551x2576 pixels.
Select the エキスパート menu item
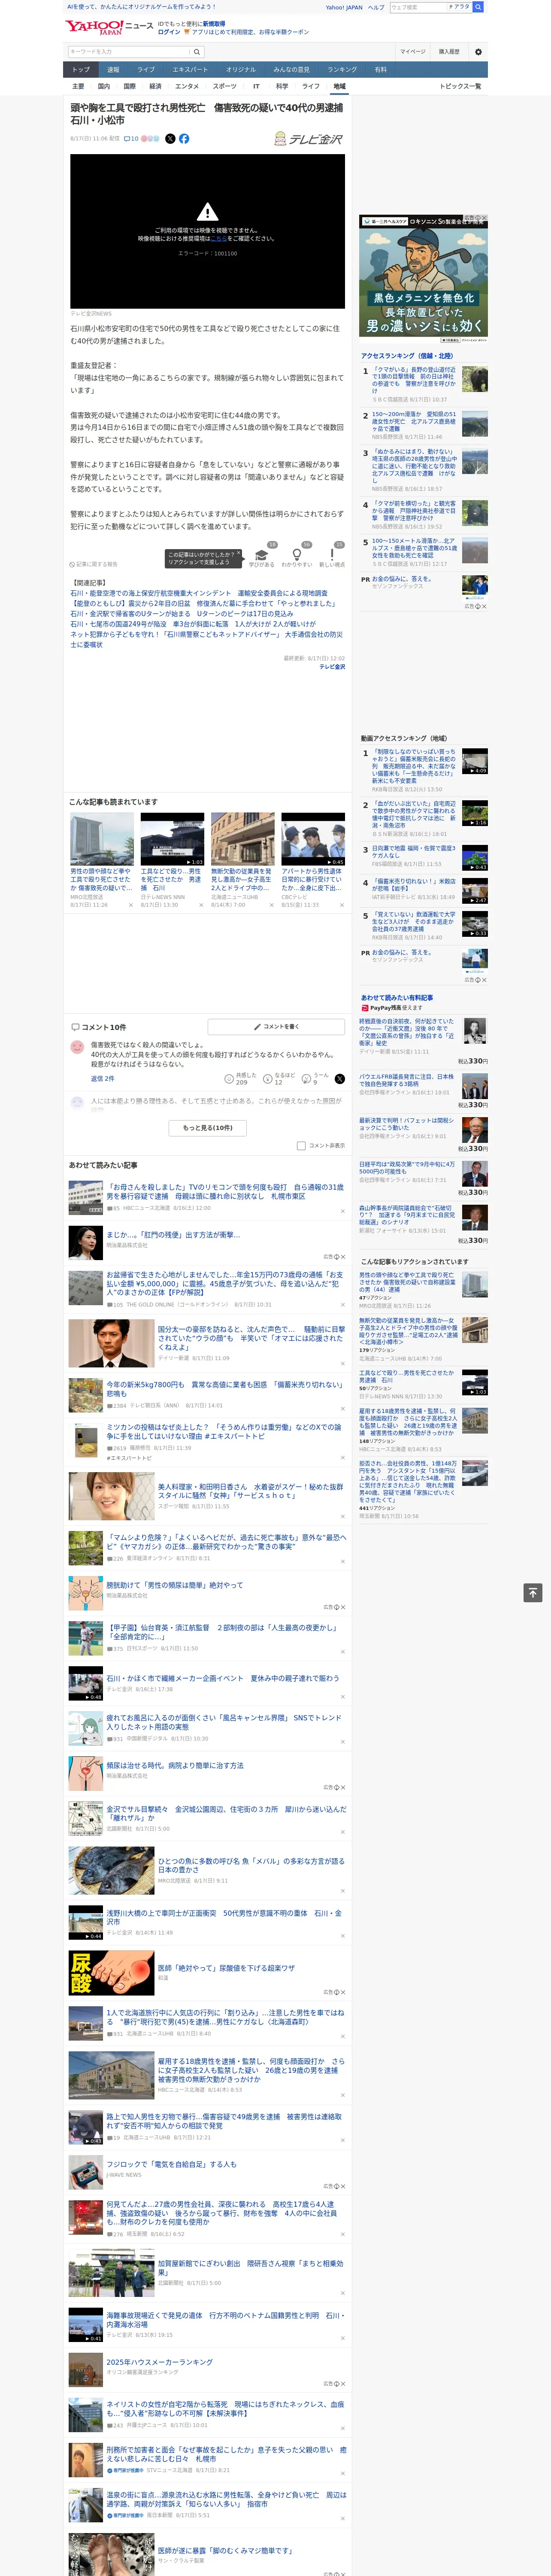tap(190, 70)
